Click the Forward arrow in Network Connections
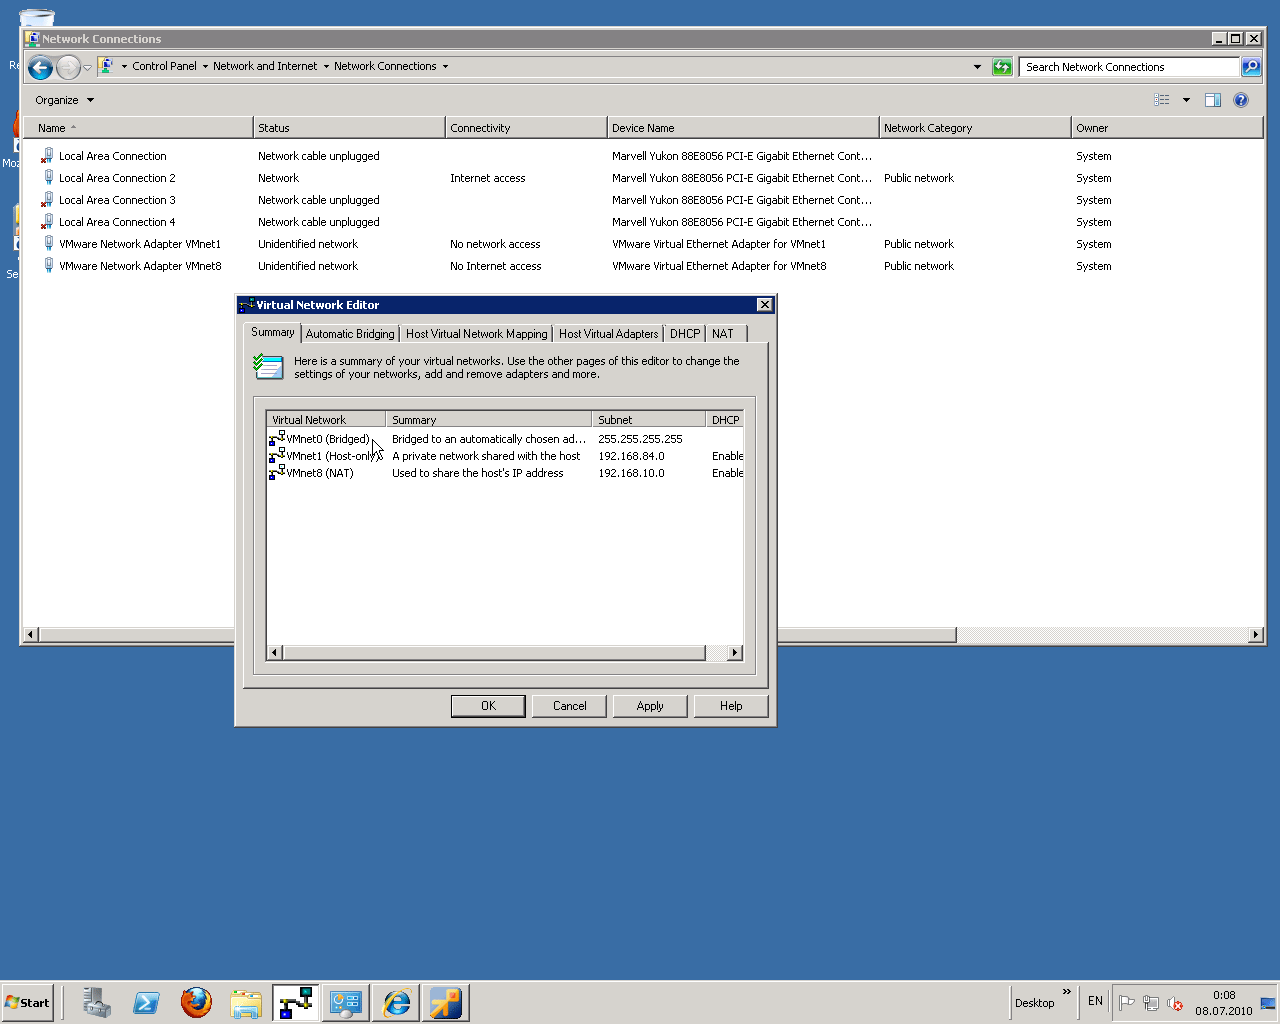This screenshot has height=1024, width=1280. pos(68,67)
